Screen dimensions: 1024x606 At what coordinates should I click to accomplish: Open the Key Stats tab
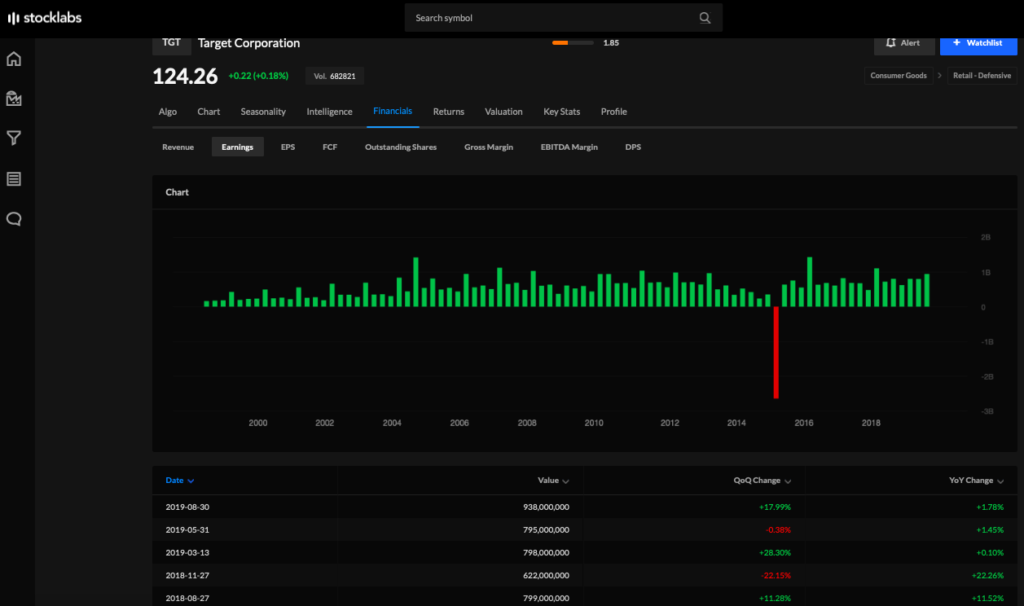562,112
